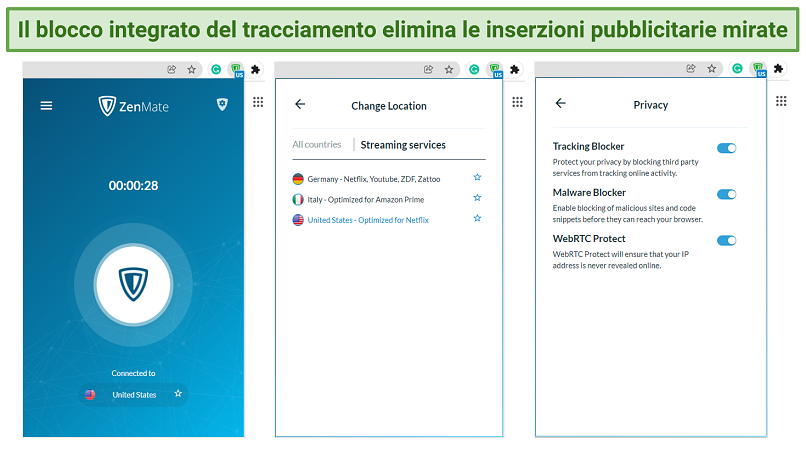Click the WebRTC Protect heading

pyautogui.click(x=589, y=239)
